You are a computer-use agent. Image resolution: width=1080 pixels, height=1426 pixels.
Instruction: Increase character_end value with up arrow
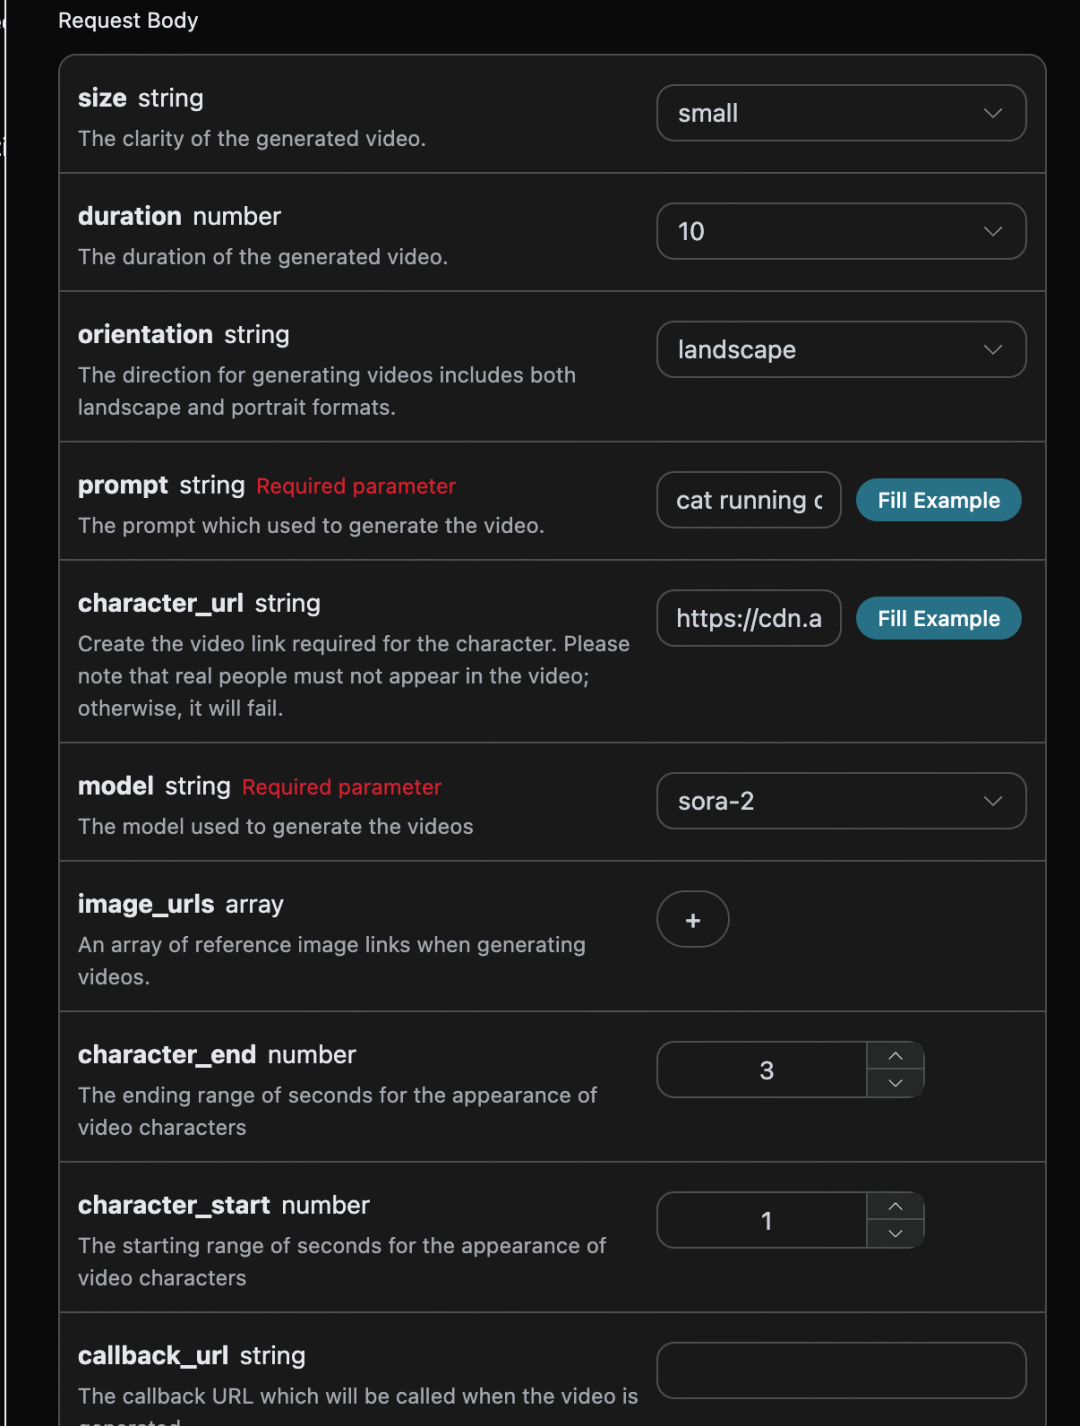click(895, 1056)
